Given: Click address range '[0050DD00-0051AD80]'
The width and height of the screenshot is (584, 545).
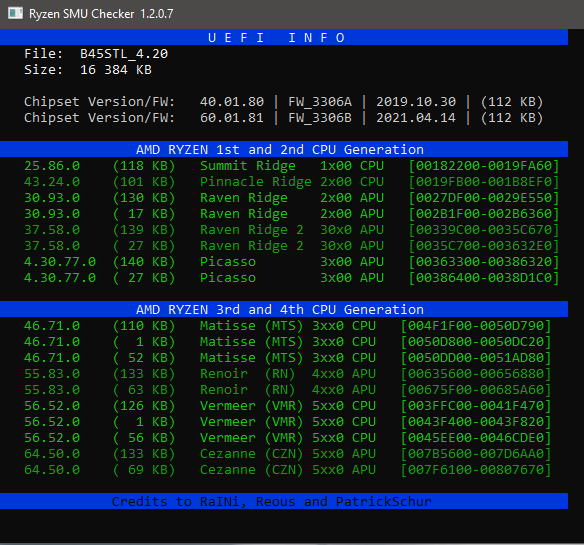Looking at the screenshot, I should 476,358.
